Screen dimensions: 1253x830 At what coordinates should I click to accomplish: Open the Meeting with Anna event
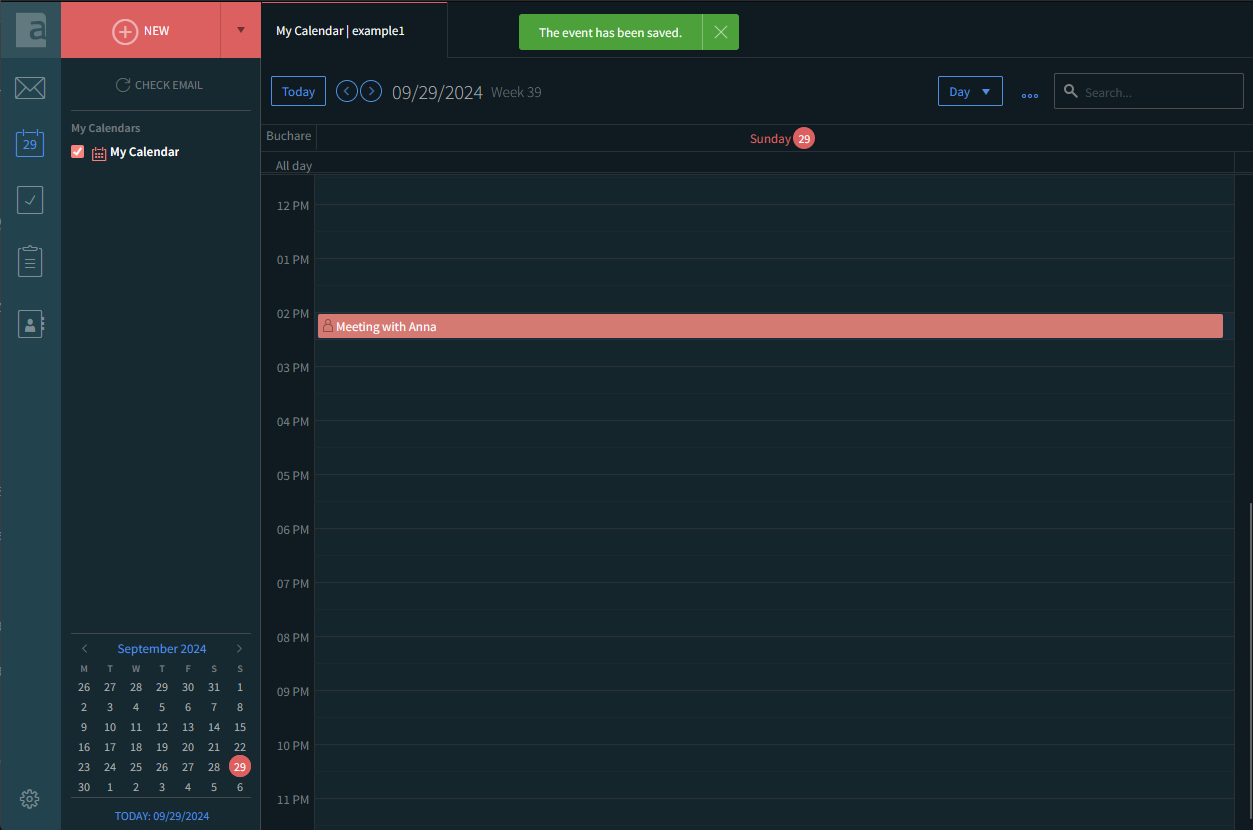[x=770, y=326]
